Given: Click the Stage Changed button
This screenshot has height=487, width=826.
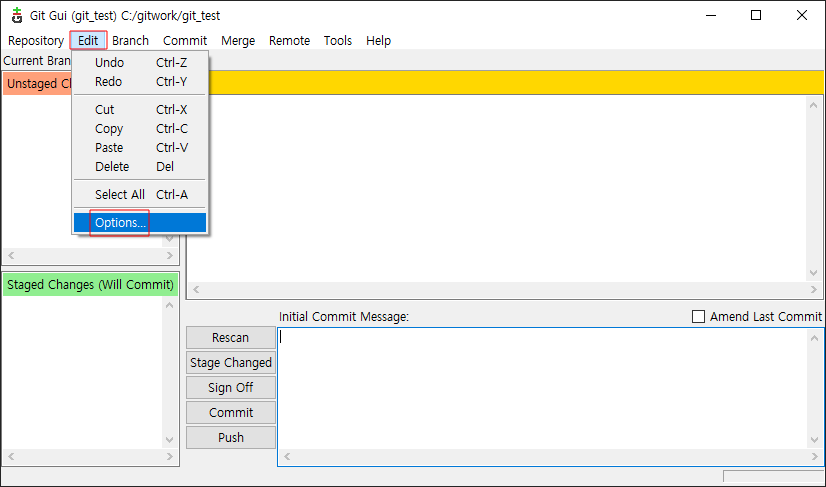Looking at the screenshot, I should click(231, 363).
